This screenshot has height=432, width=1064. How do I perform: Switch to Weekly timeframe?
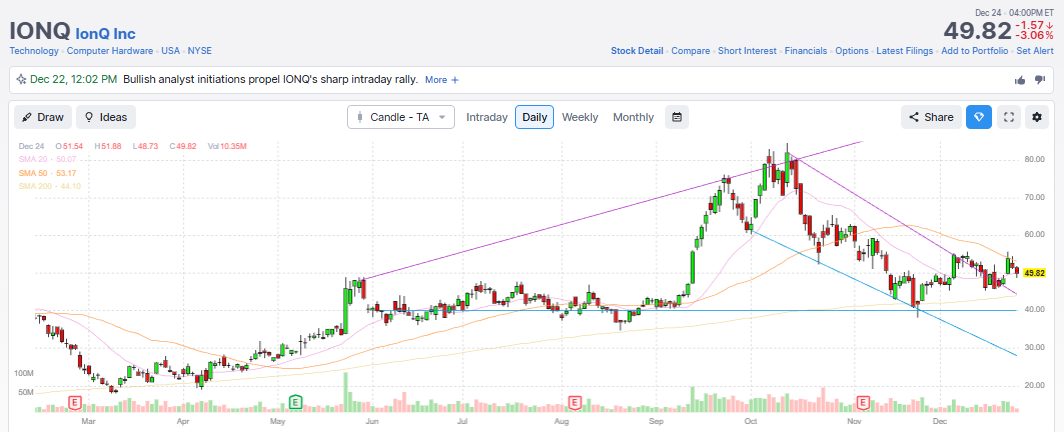click(580, 117)
